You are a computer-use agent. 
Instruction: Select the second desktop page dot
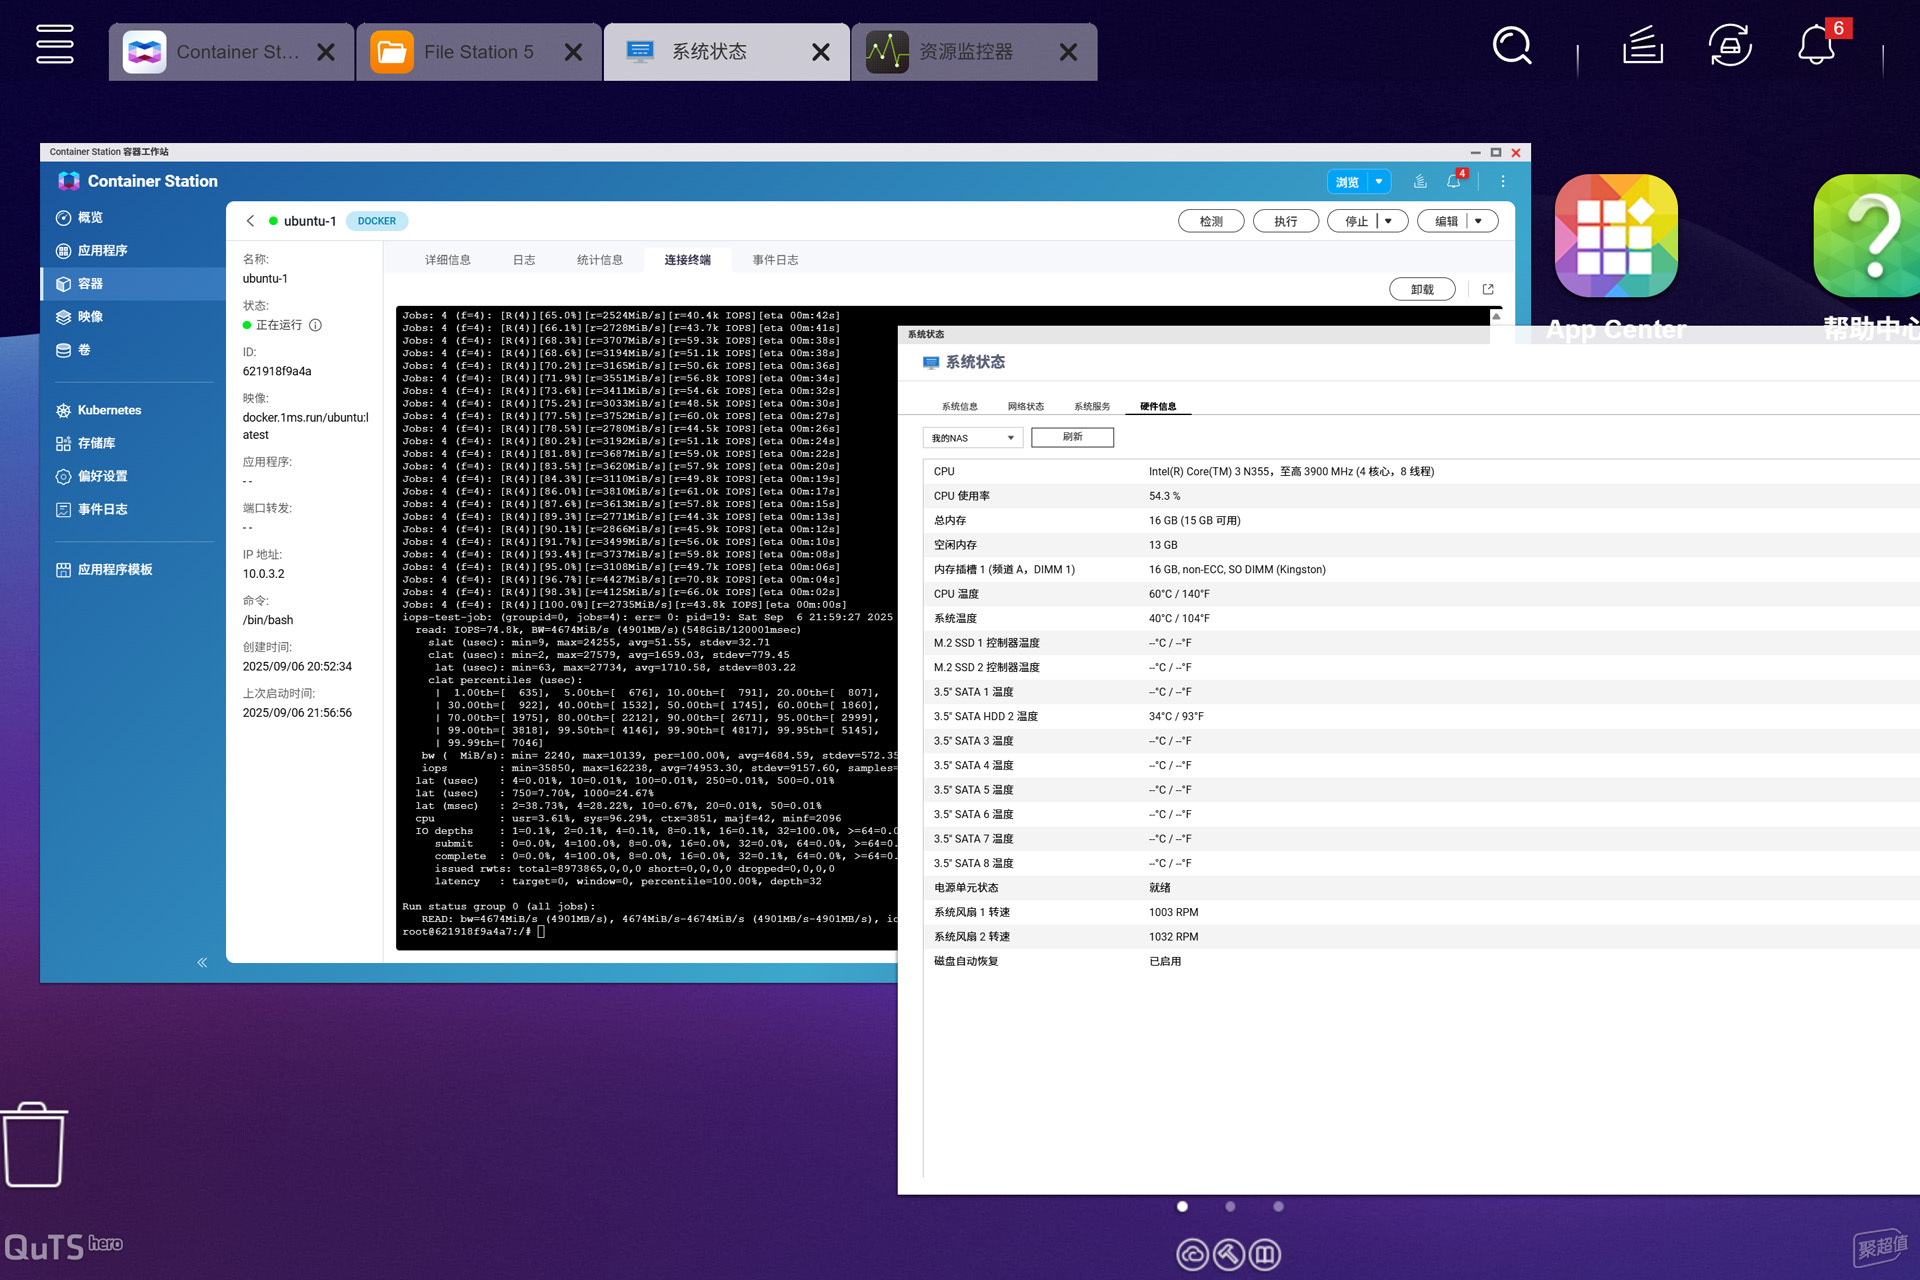(1230, 1207)
